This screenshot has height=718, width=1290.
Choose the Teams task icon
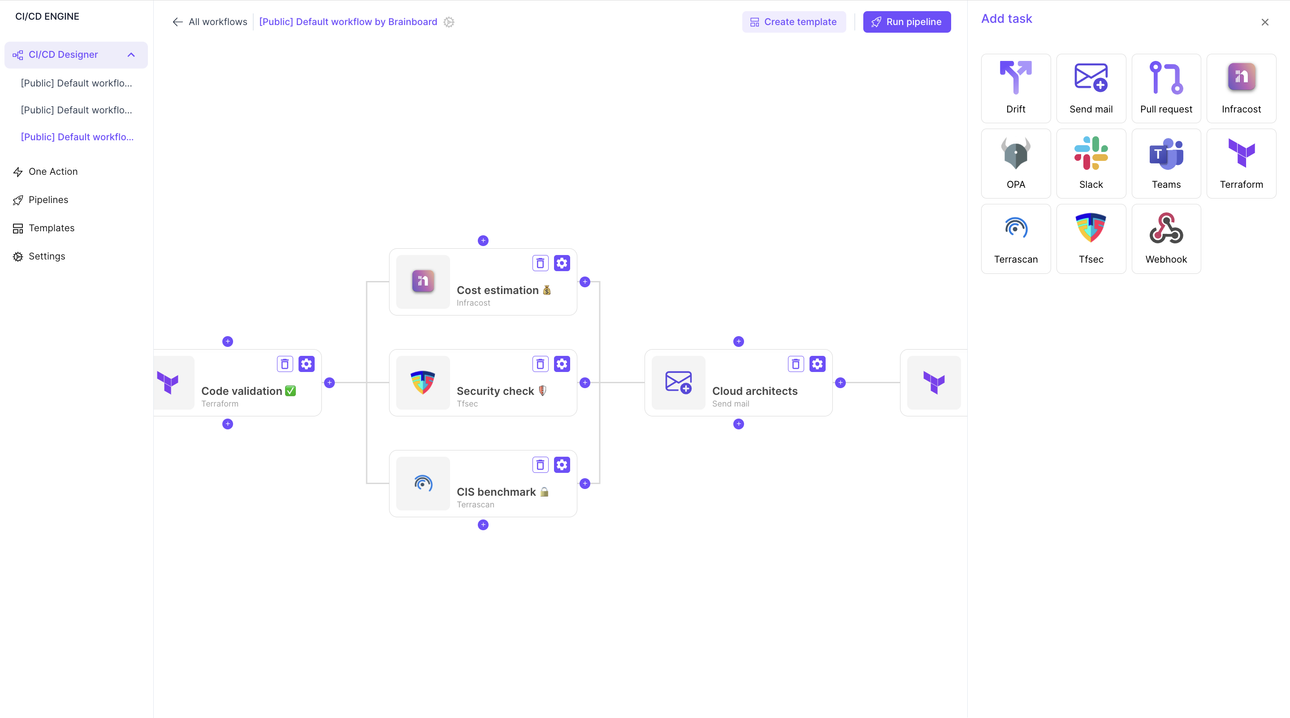(1166, 163)
